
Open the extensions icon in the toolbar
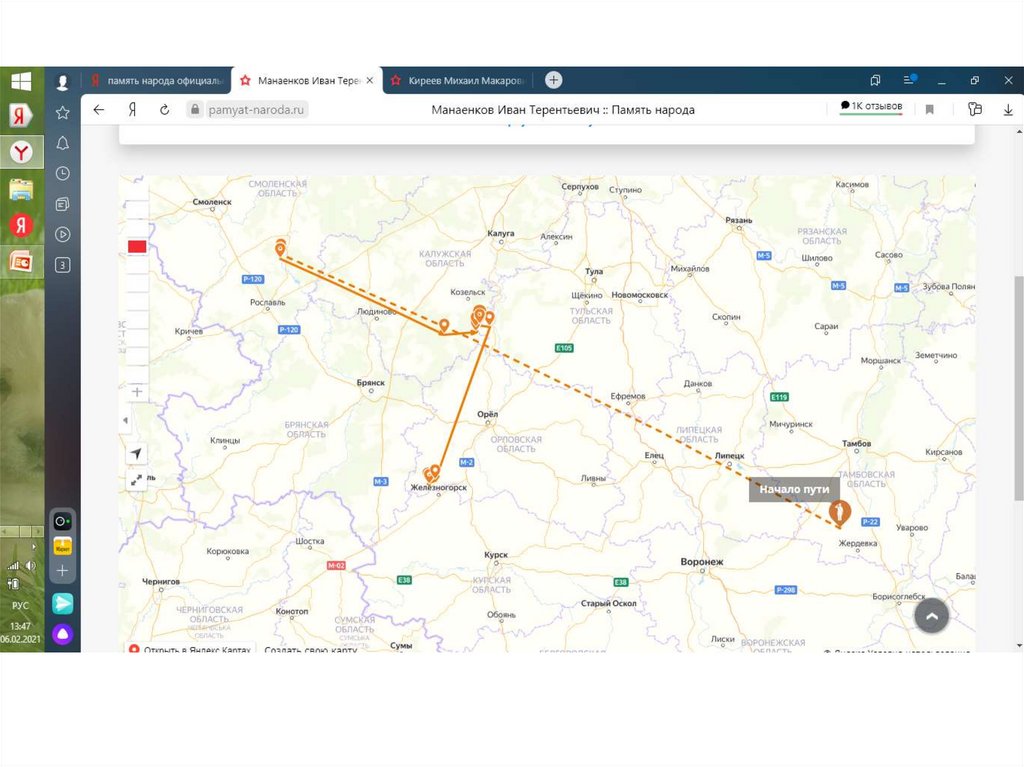[x=975, y=109]
